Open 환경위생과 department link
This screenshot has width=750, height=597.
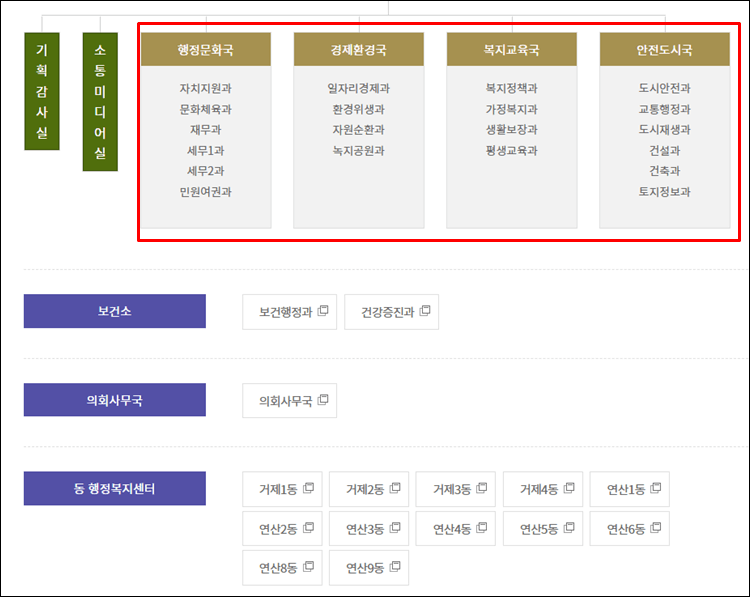coord(359,109)
